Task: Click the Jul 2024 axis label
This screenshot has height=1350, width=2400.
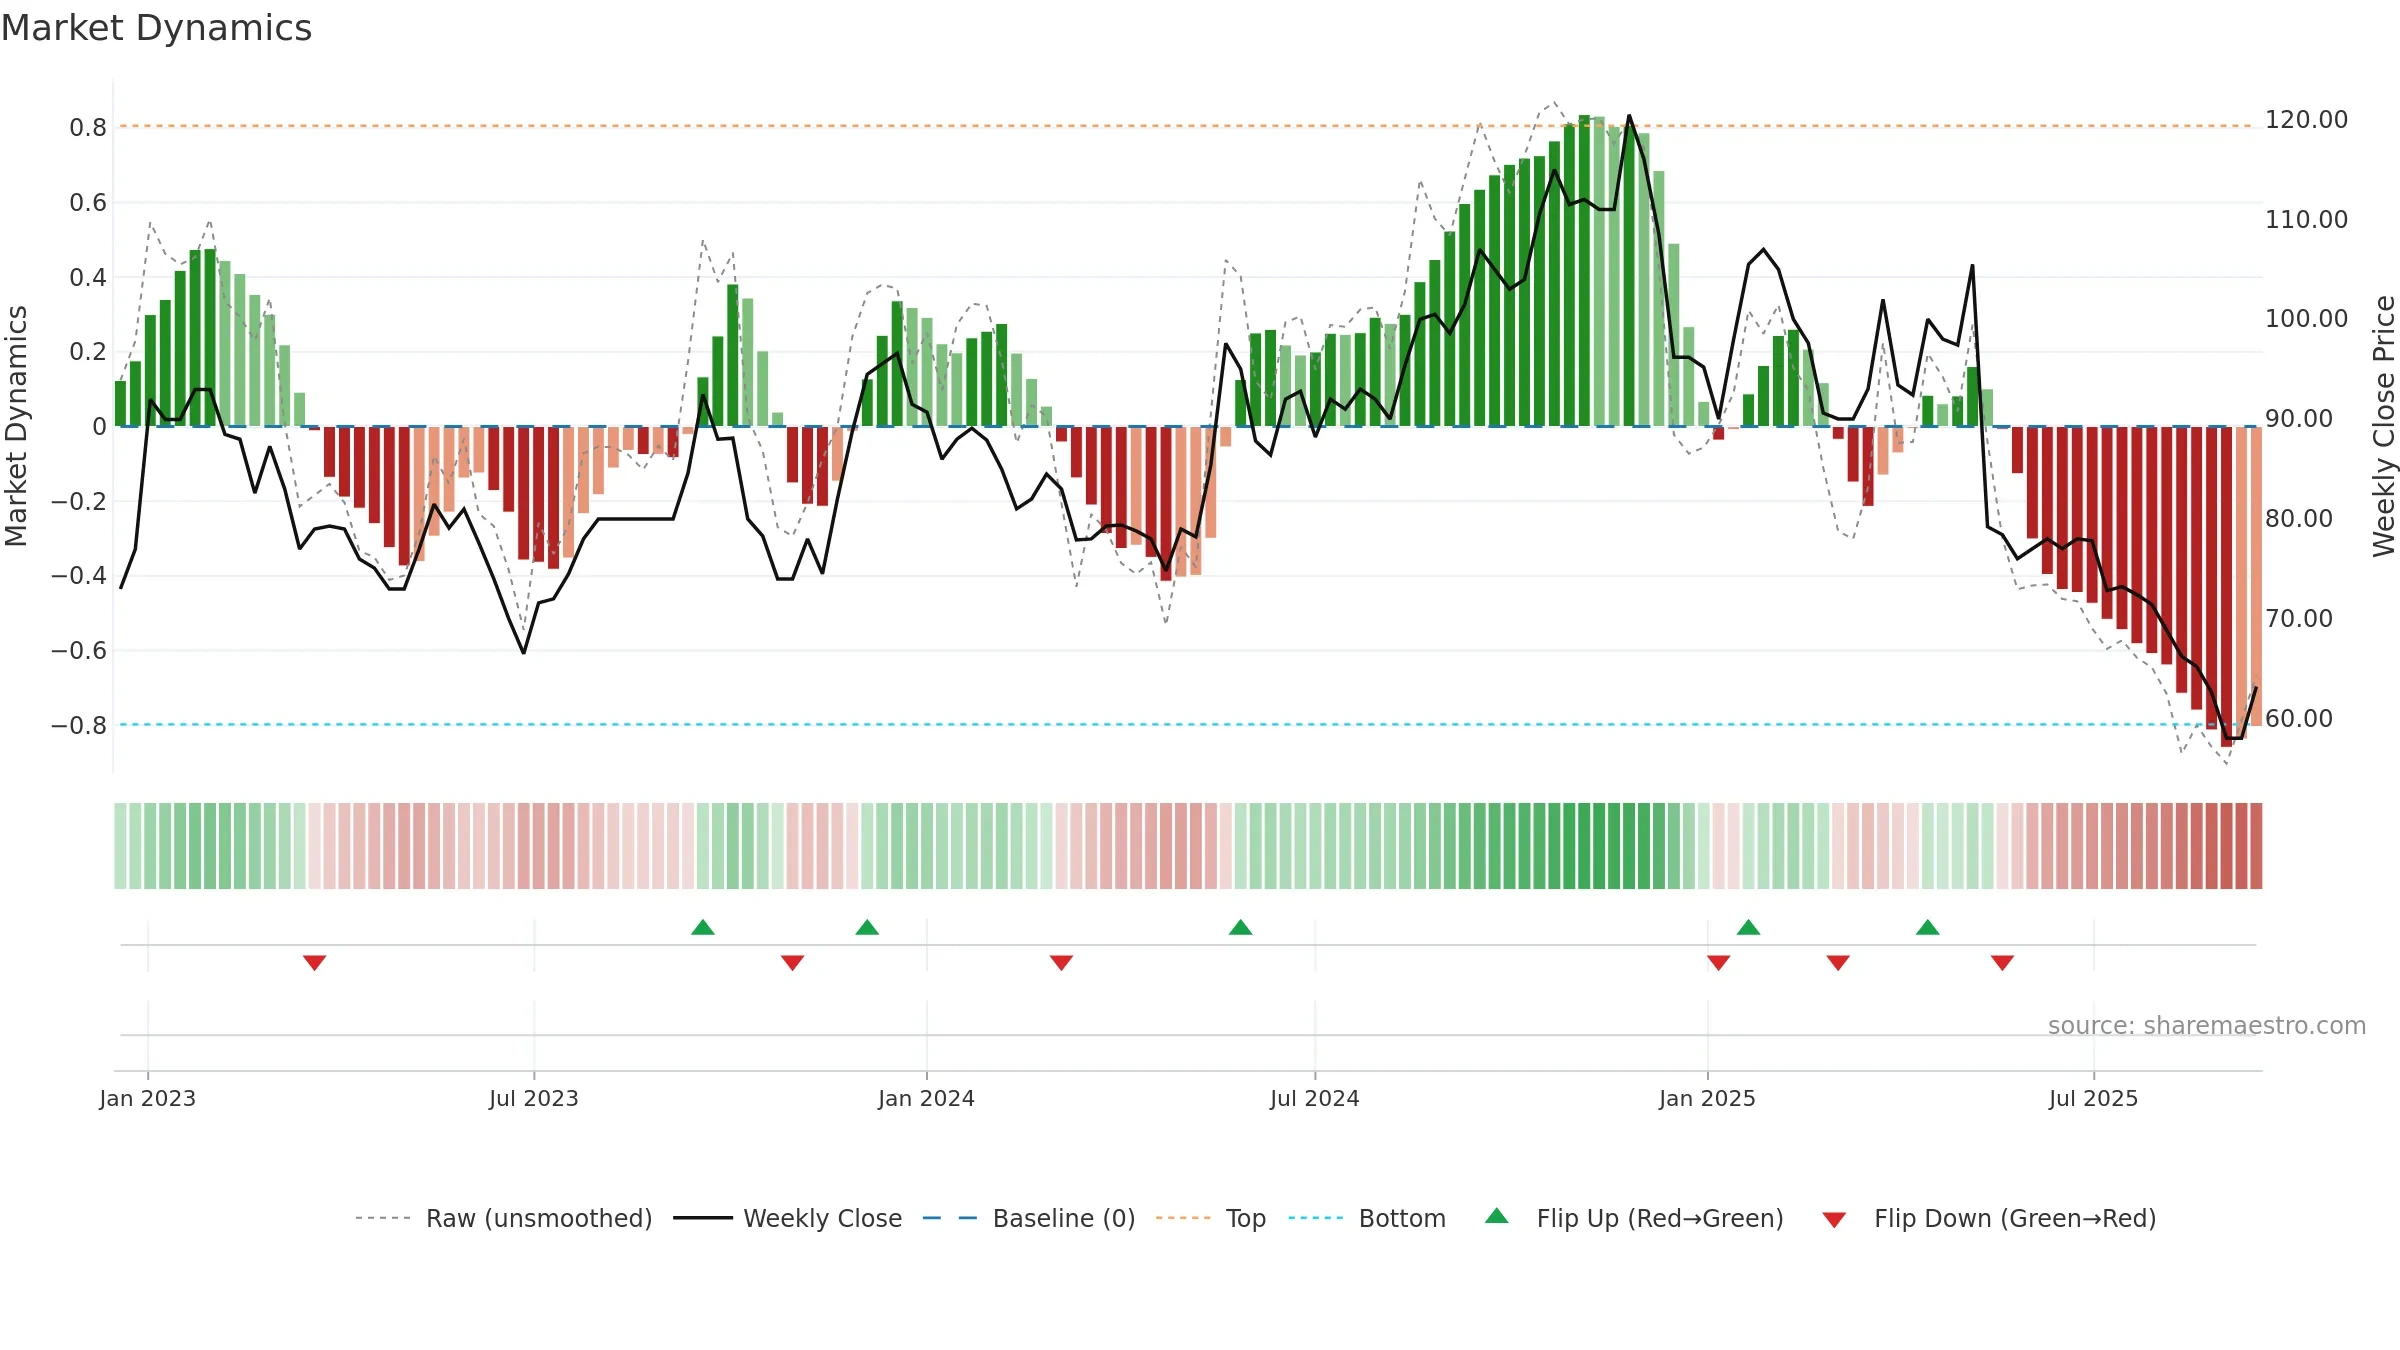Action: pos(1315,1098)
